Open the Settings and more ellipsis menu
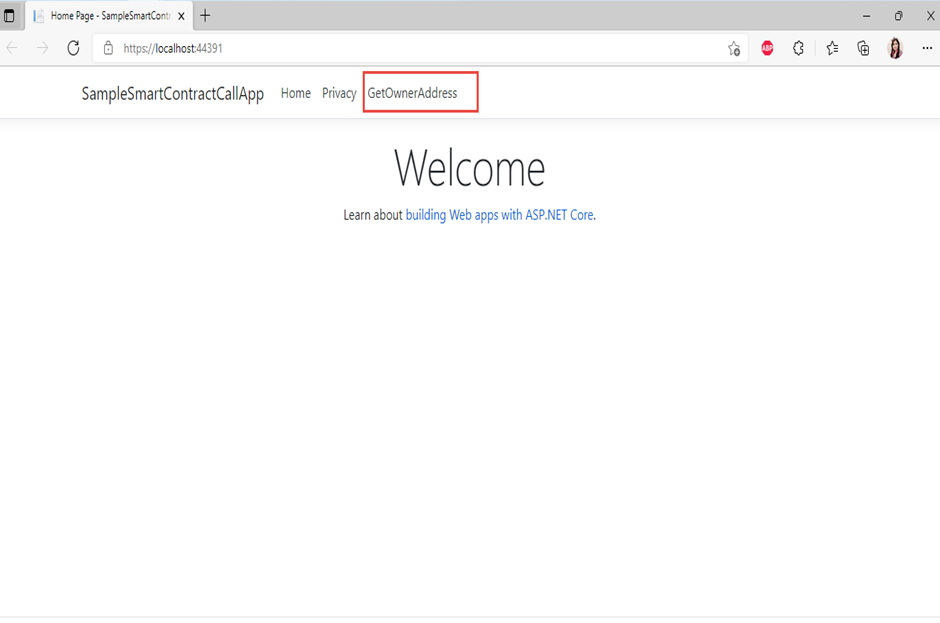The image size is (940, 623). (927, 47)
